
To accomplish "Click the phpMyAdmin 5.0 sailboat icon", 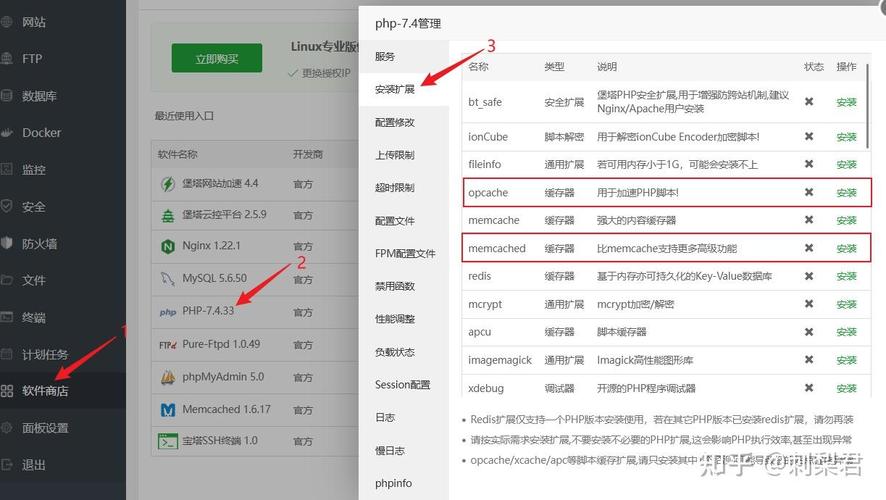I will point(168,377).
